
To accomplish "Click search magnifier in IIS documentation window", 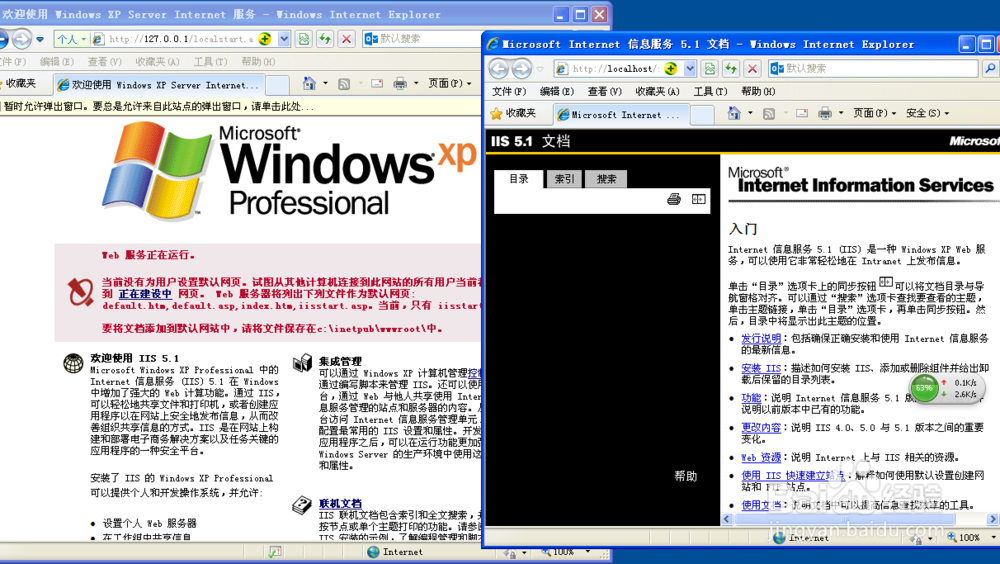I will coord(990,68).
